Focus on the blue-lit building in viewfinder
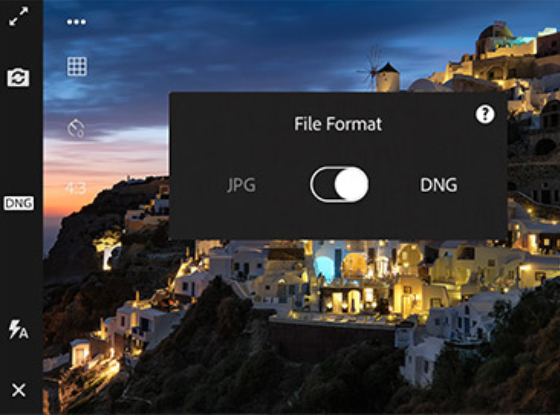This screenshot has width=560, height=415. click(x=327, y=264)
